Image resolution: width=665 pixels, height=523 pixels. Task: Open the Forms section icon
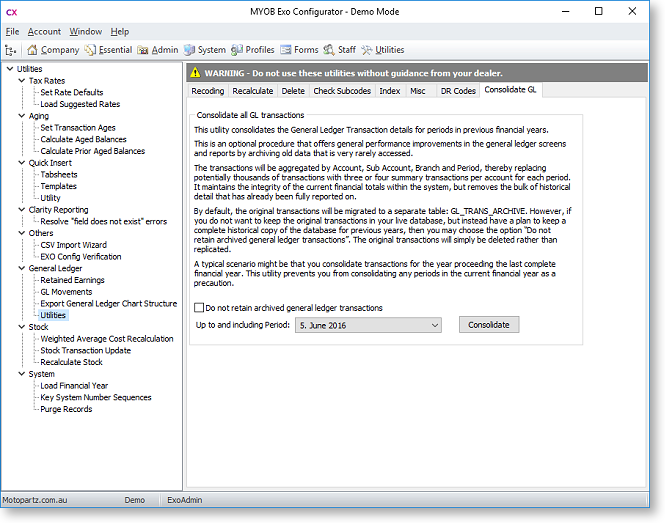pyautogui.click(x=286, y=50)
